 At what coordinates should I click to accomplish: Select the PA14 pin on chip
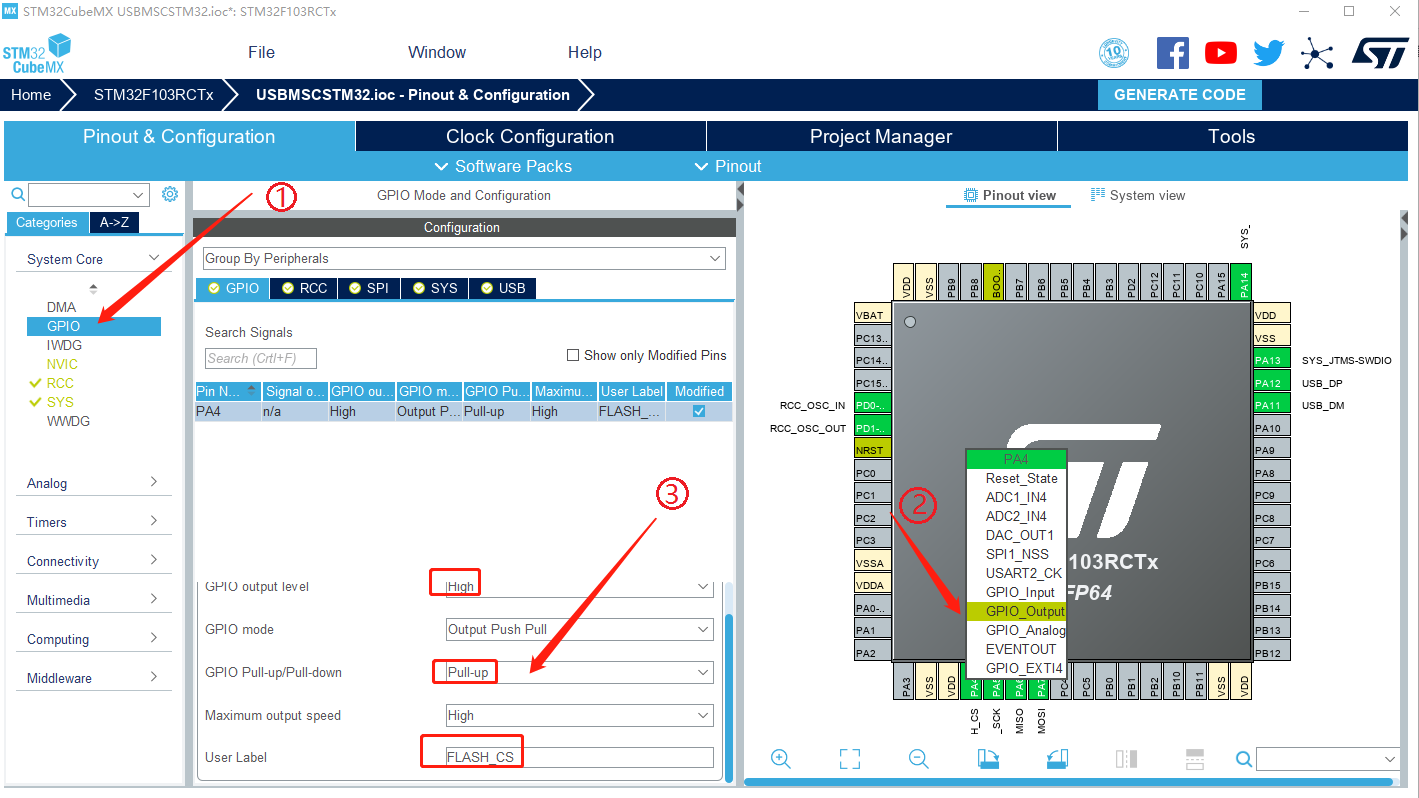[1241, 283]
